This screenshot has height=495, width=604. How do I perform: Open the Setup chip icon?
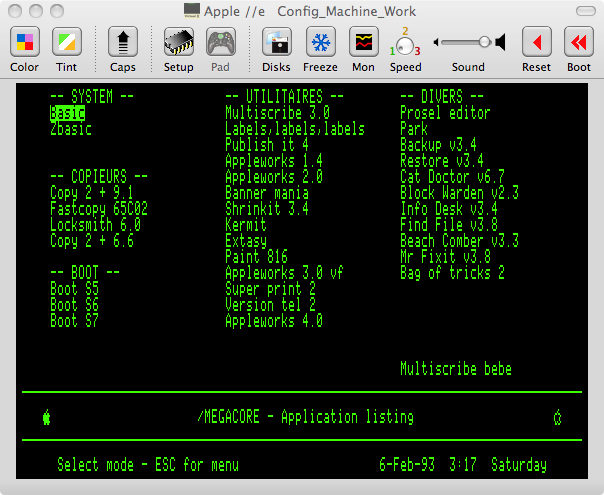tap(179, 42)
